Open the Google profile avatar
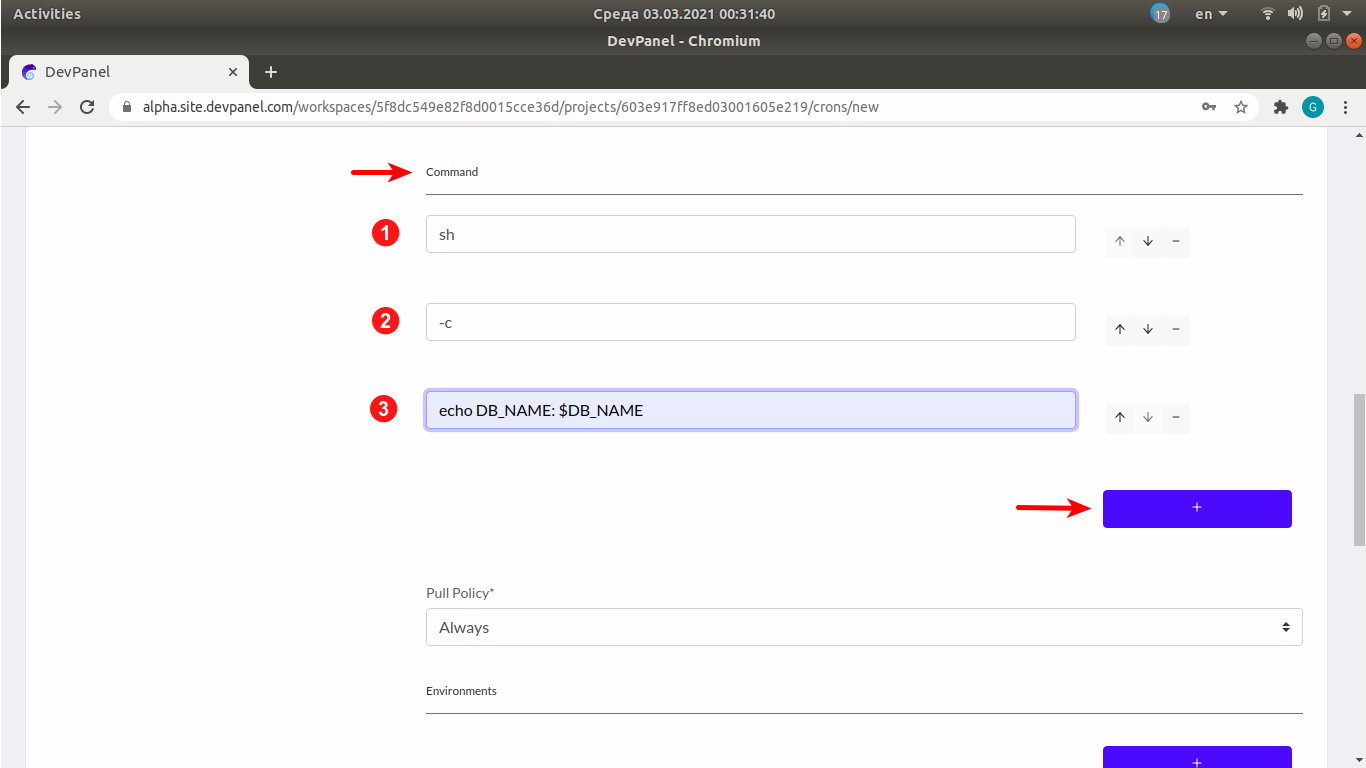The height and width of the screenshot is (768, 1366). 1313,106
